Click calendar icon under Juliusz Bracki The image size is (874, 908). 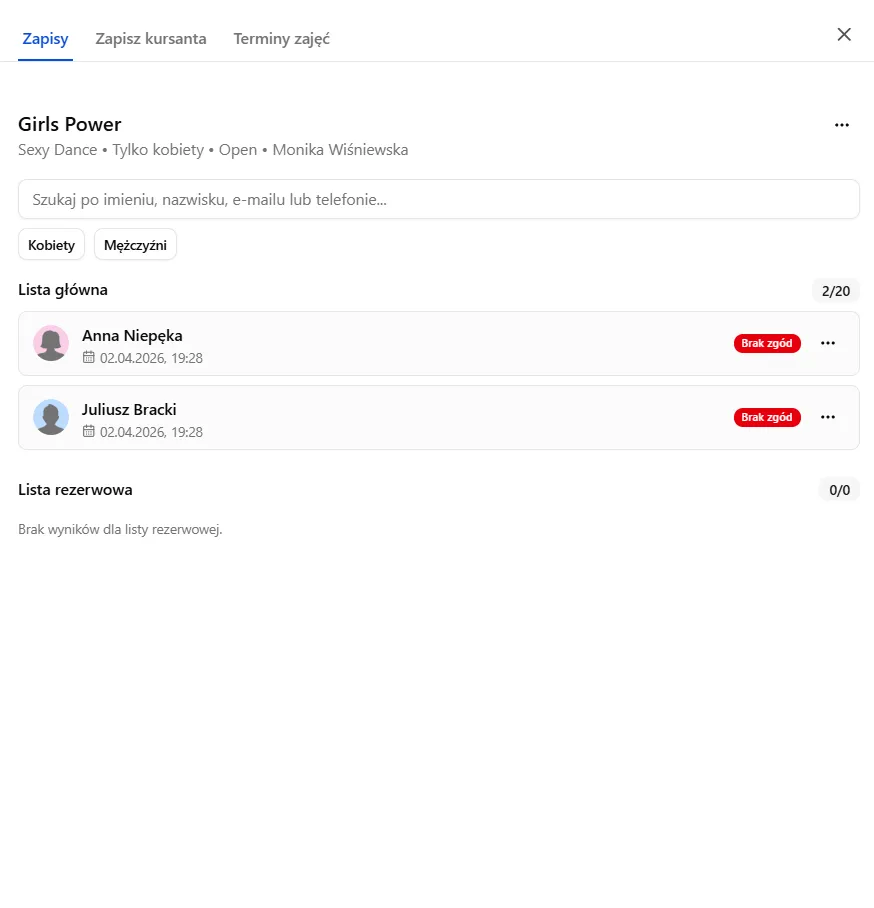[89, 431]
